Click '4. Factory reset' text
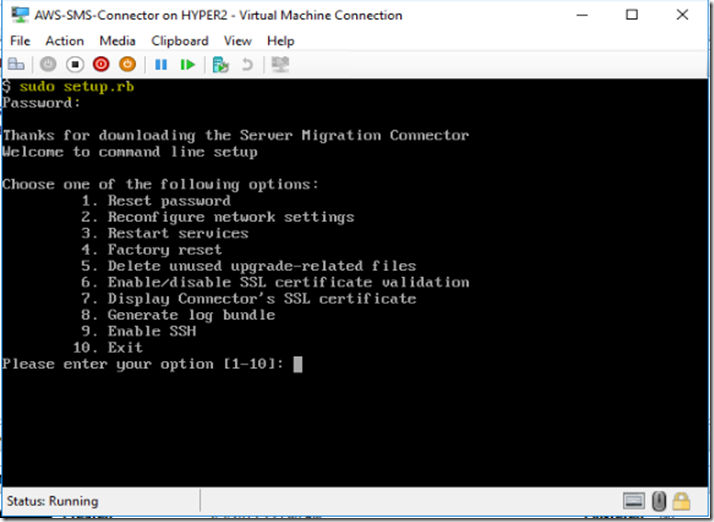The image size is (714, 522). click(x=152, y=250)
